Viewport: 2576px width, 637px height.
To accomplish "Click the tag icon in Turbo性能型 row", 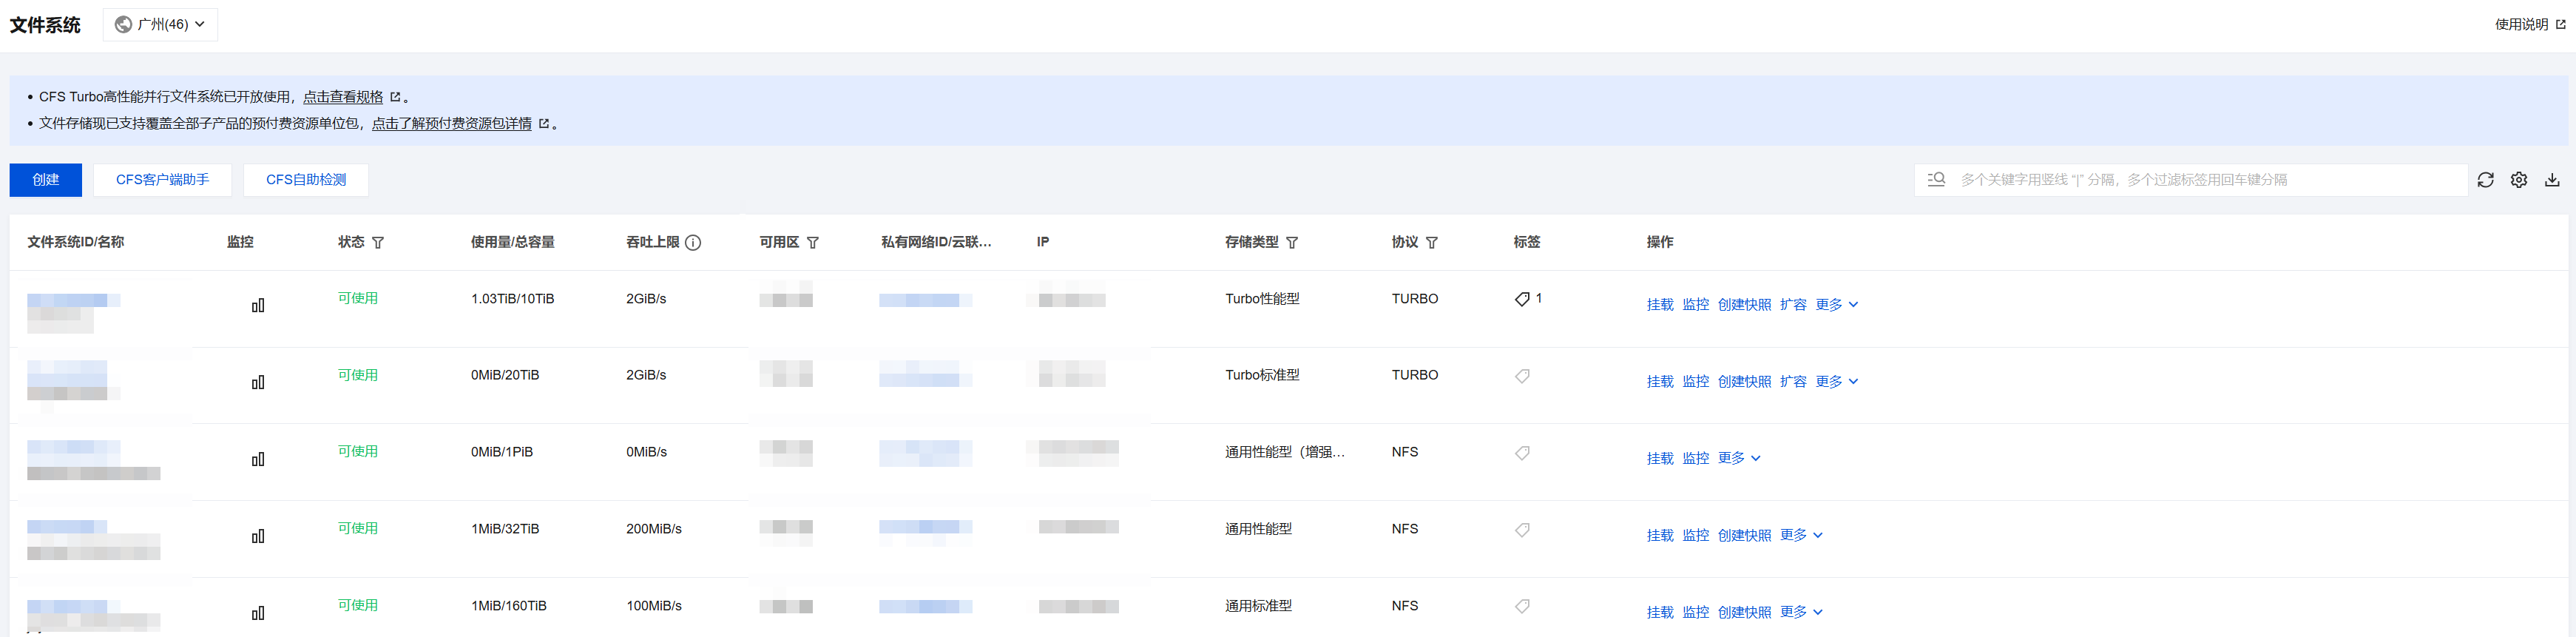I will pyautogui.click(x=1522, y=299).
